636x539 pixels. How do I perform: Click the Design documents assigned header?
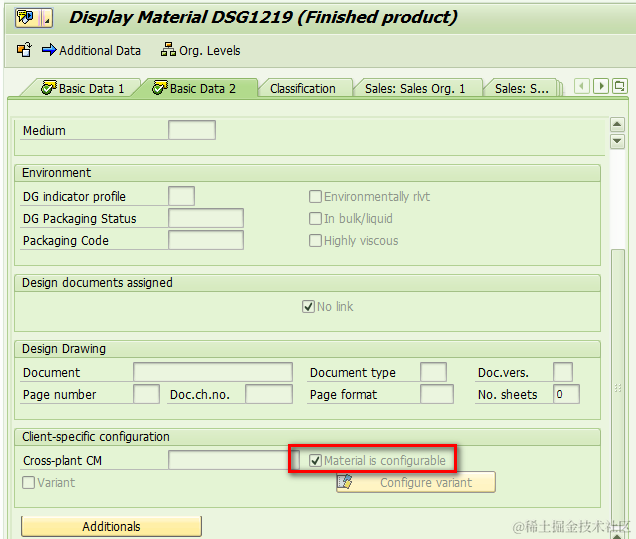pos(307,283)
